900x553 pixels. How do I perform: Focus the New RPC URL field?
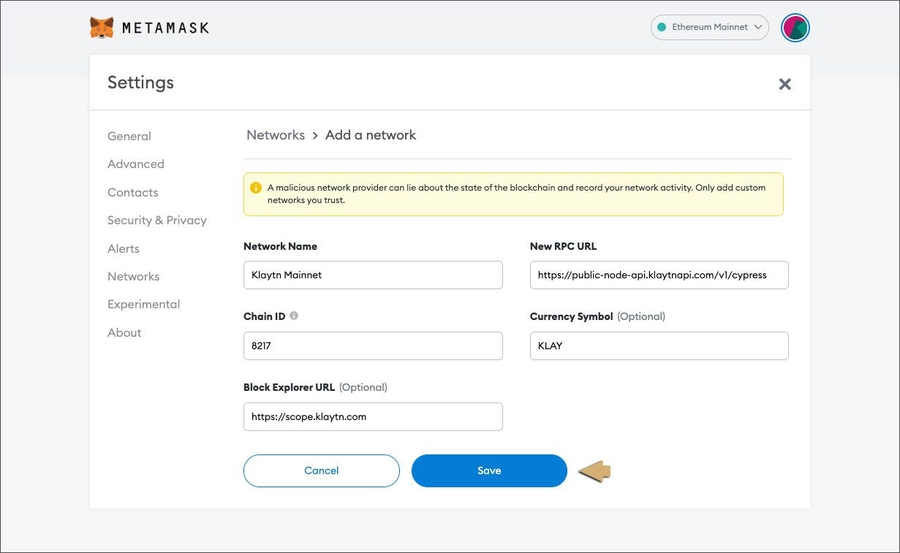pos(659,275)
